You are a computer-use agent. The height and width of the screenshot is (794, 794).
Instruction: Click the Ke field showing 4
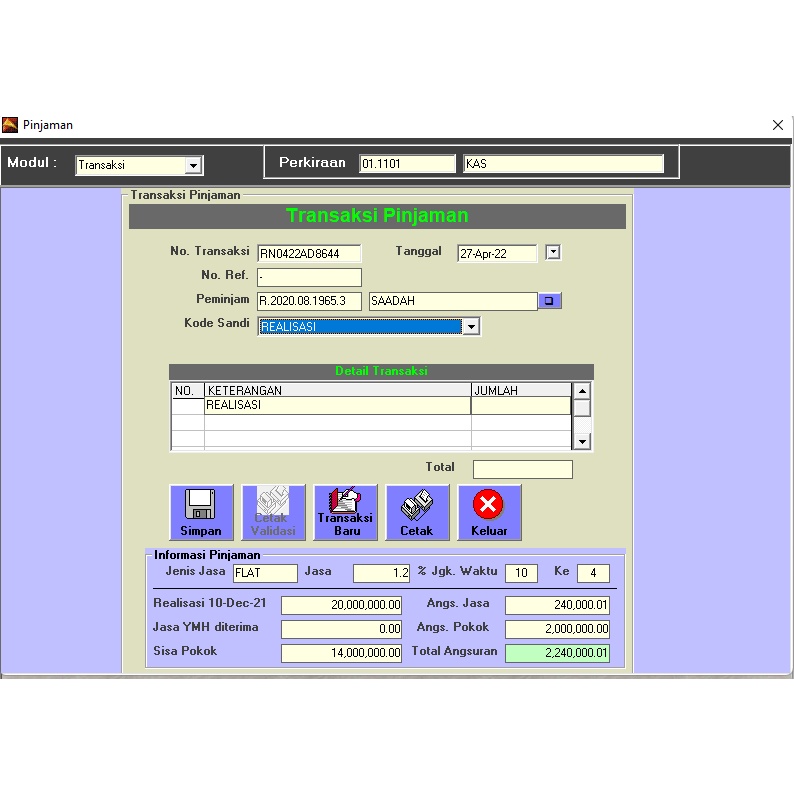pyautogui.click(x=593, y=573)
